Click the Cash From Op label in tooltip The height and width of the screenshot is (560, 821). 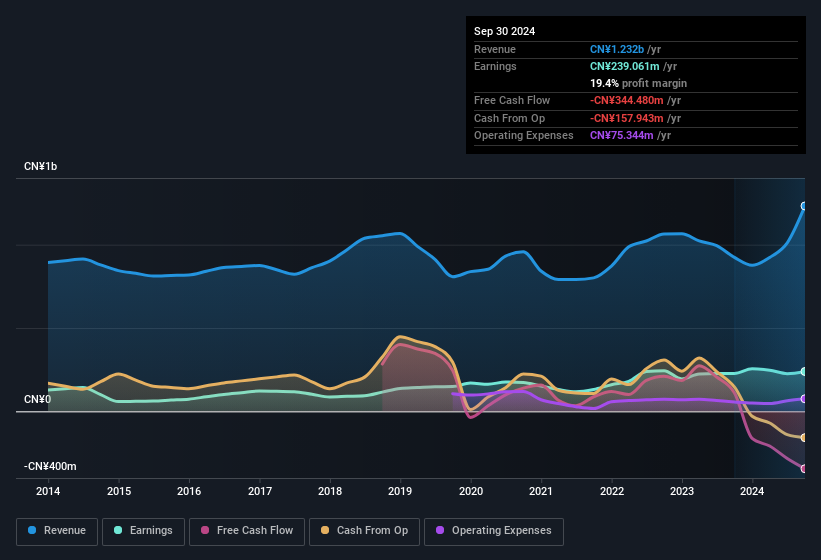tap(509, 118)
